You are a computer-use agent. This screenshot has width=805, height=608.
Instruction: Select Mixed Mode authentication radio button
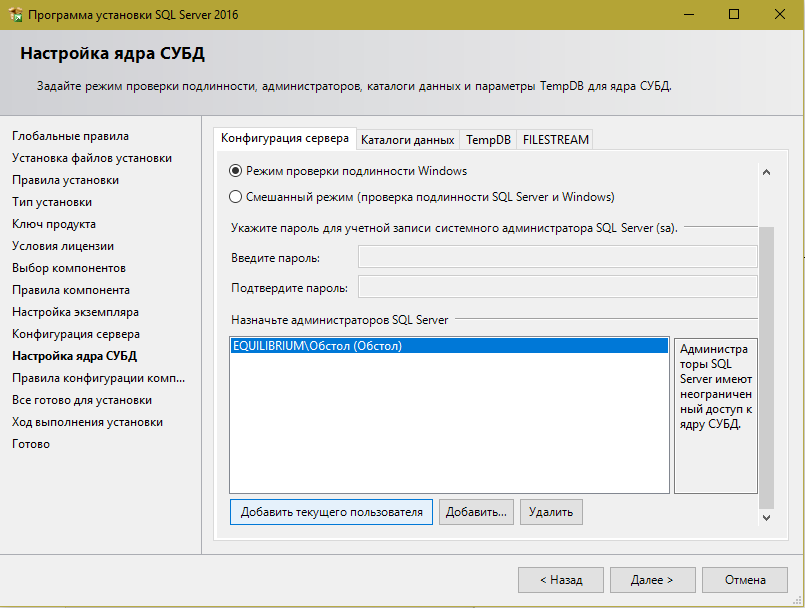235,197
